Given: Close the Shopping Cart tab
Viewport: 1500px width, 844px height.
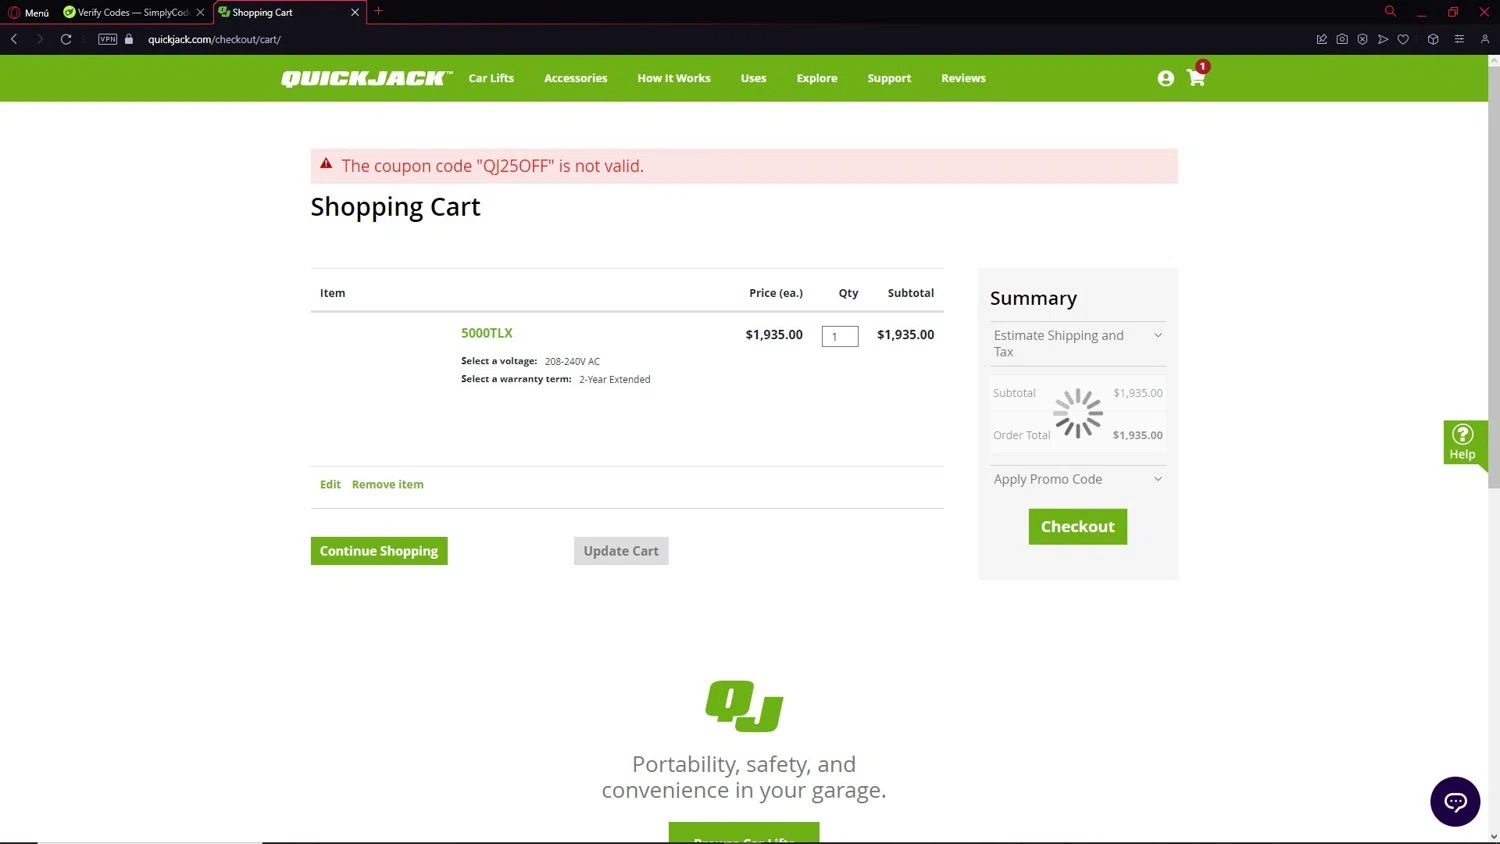Looking at the screenshot, I should click(355, 12).
